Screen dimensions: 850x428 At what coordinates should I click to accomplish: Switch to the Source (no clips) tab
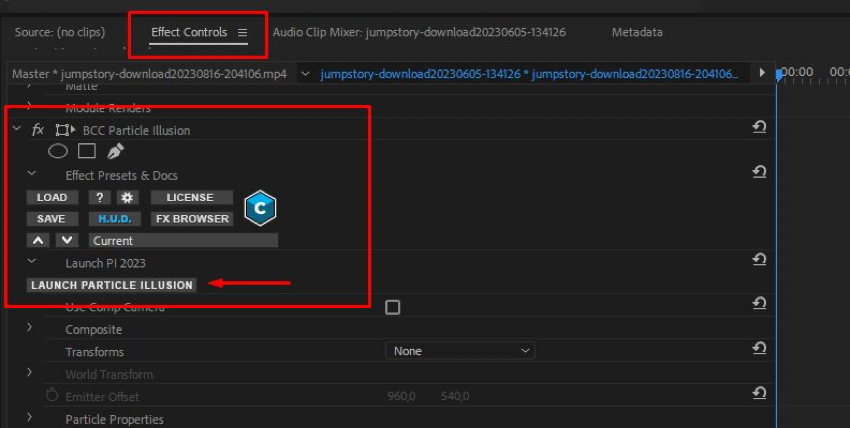pos(60,32)
